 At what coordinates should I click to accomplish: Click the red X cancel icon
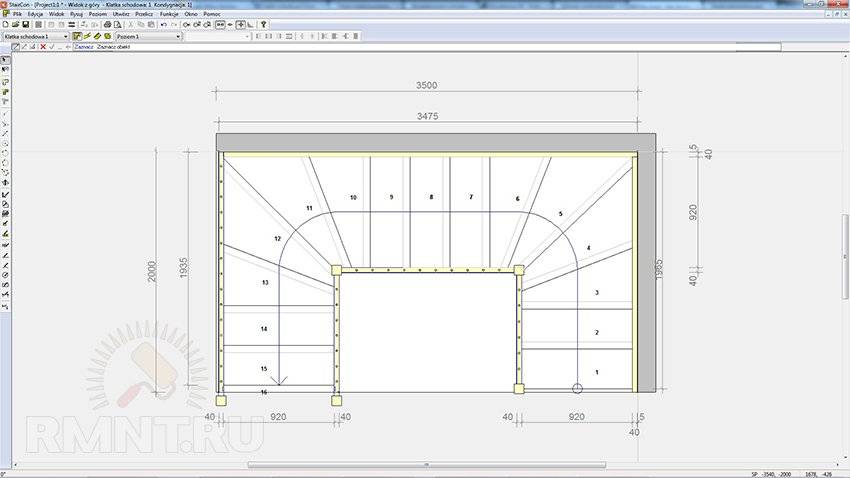pos(42,46)
